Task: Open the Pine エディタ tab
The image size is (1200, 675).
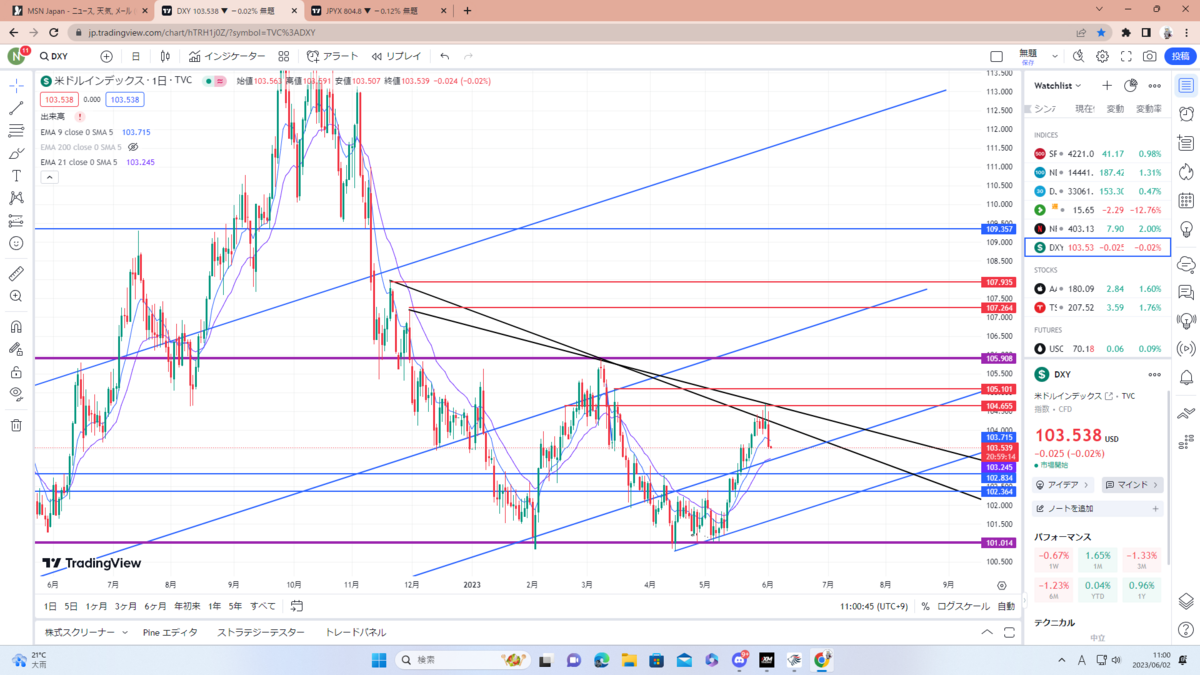Action: coord(170,632)
